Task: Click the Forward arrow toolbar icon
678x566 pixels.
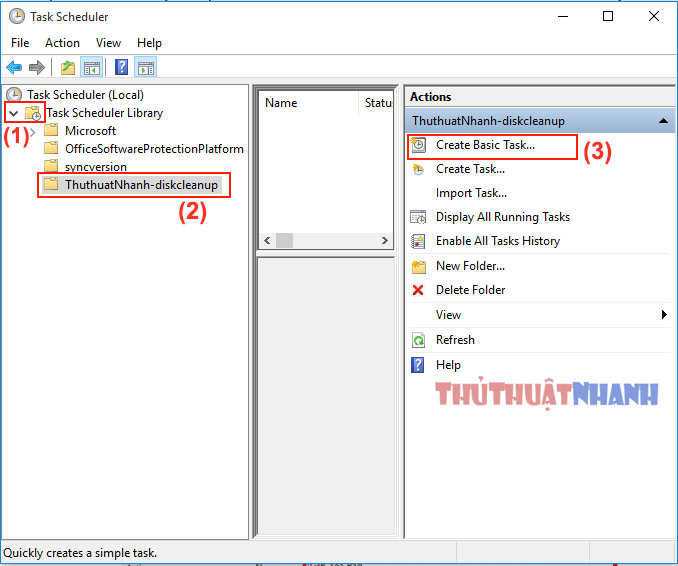Action: [37, 67]
